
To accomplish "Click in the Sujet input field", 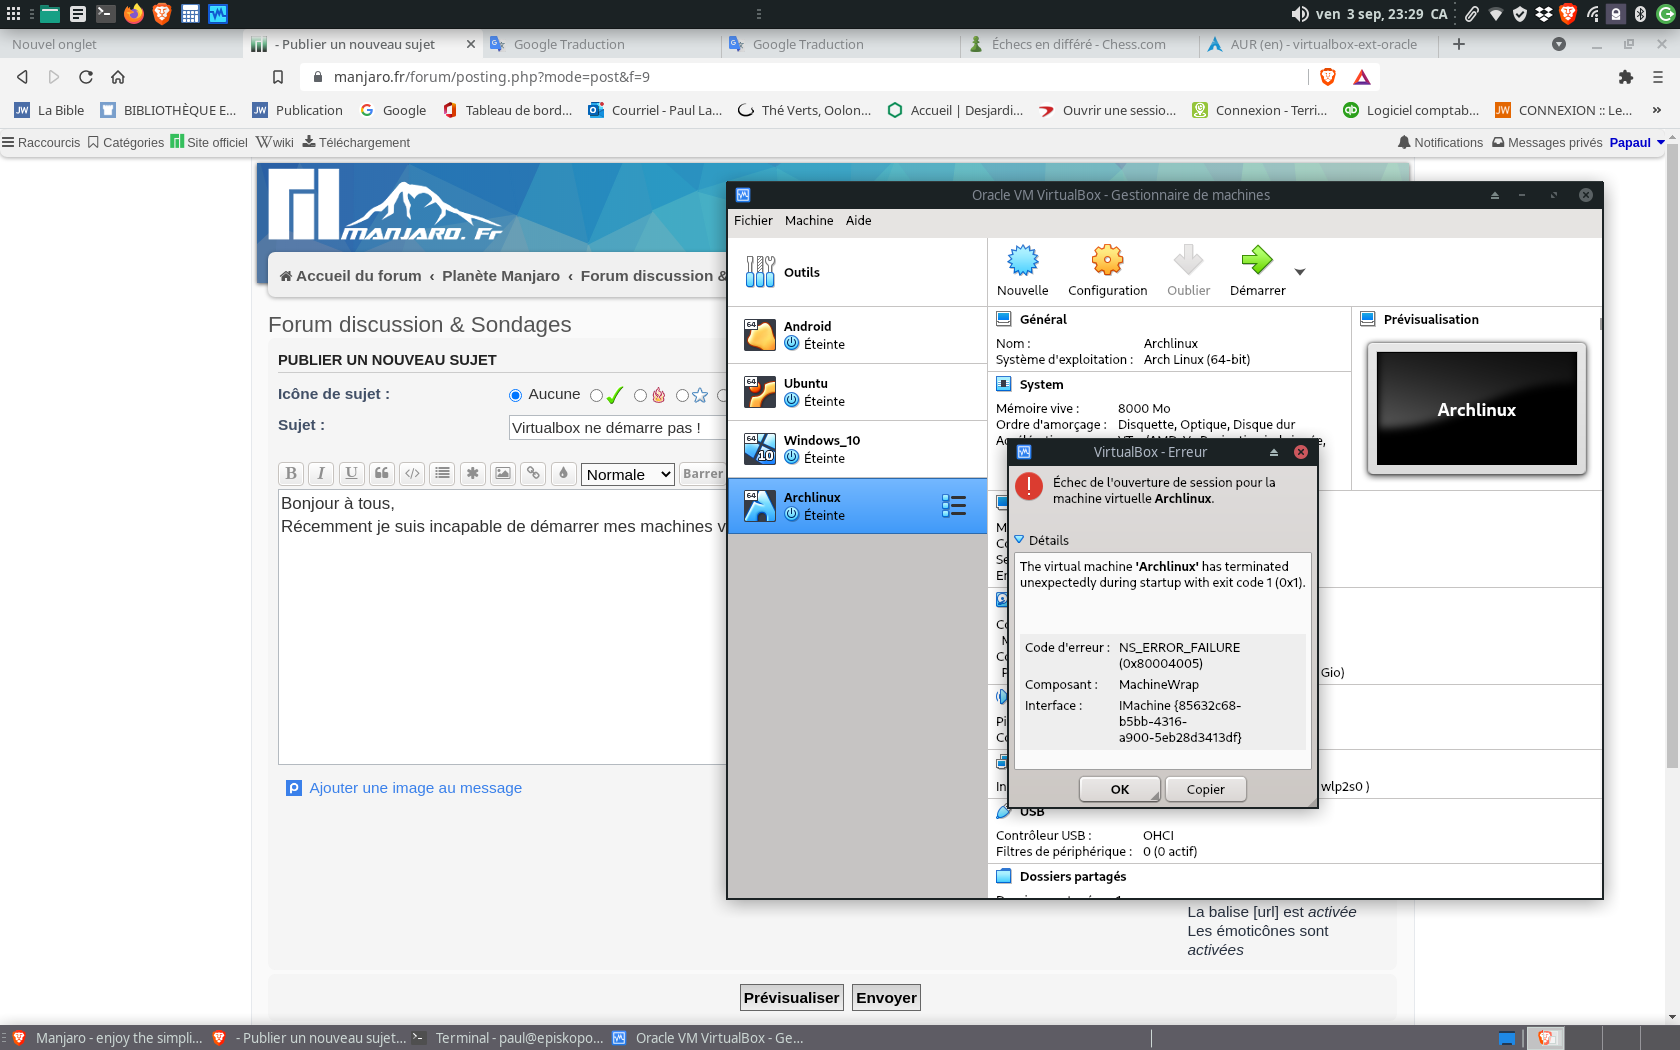I will (x=617, y=428).
